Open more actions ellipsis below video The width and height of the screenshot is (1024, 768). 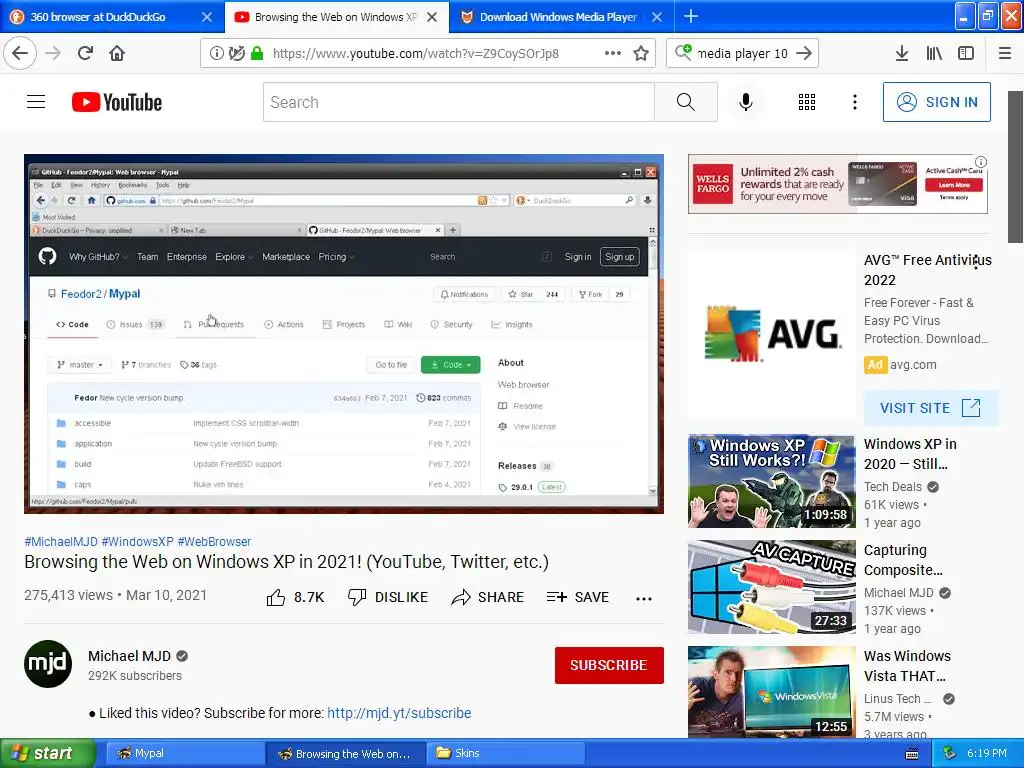(x=644, y=598)
